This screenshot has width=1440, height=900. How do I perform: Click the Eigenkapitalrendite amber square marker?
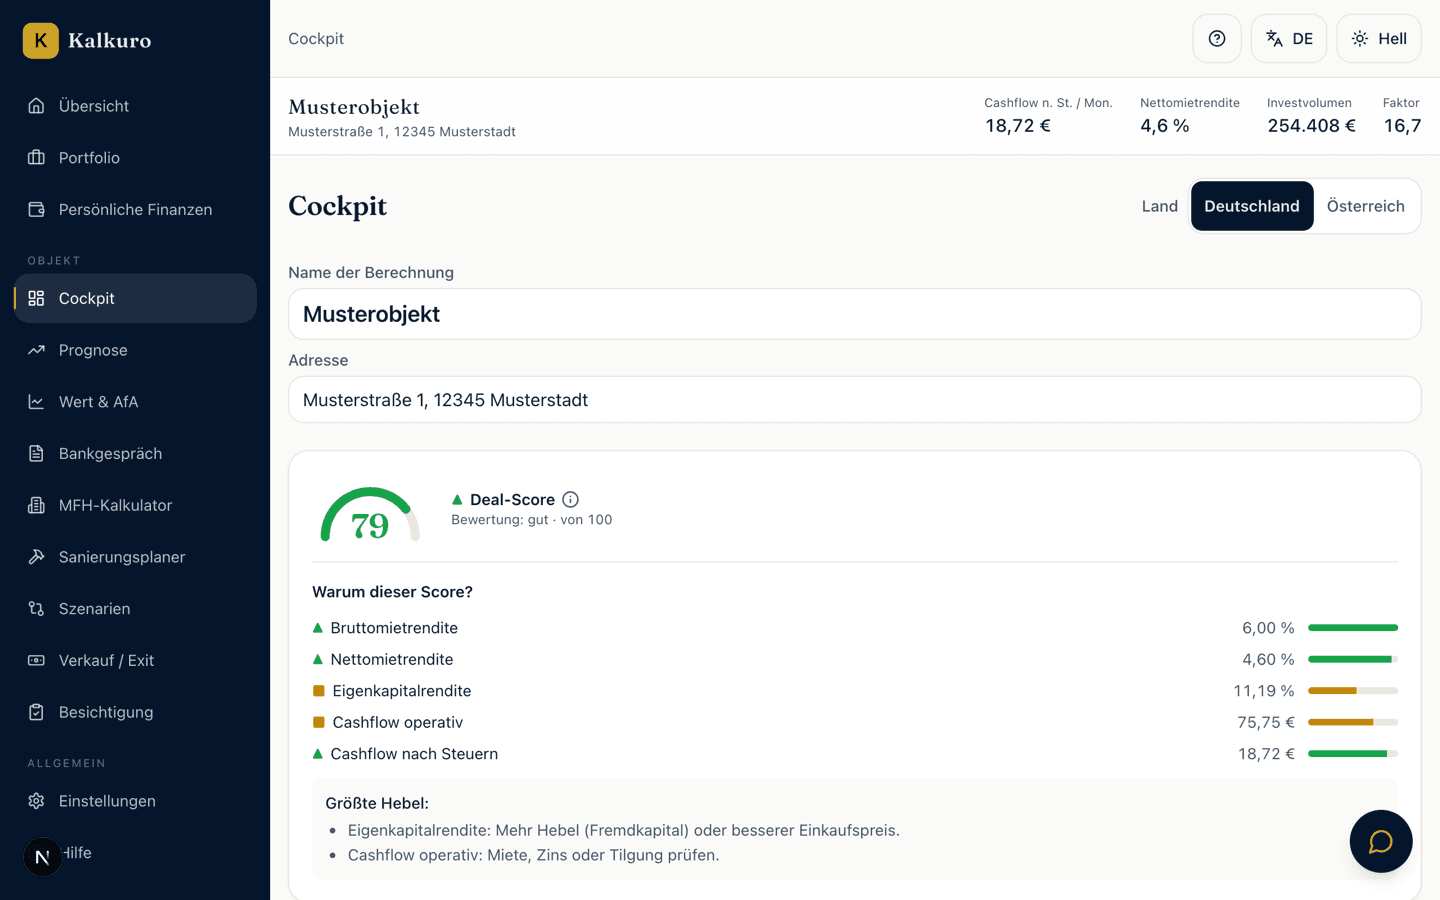coord(319,691)
